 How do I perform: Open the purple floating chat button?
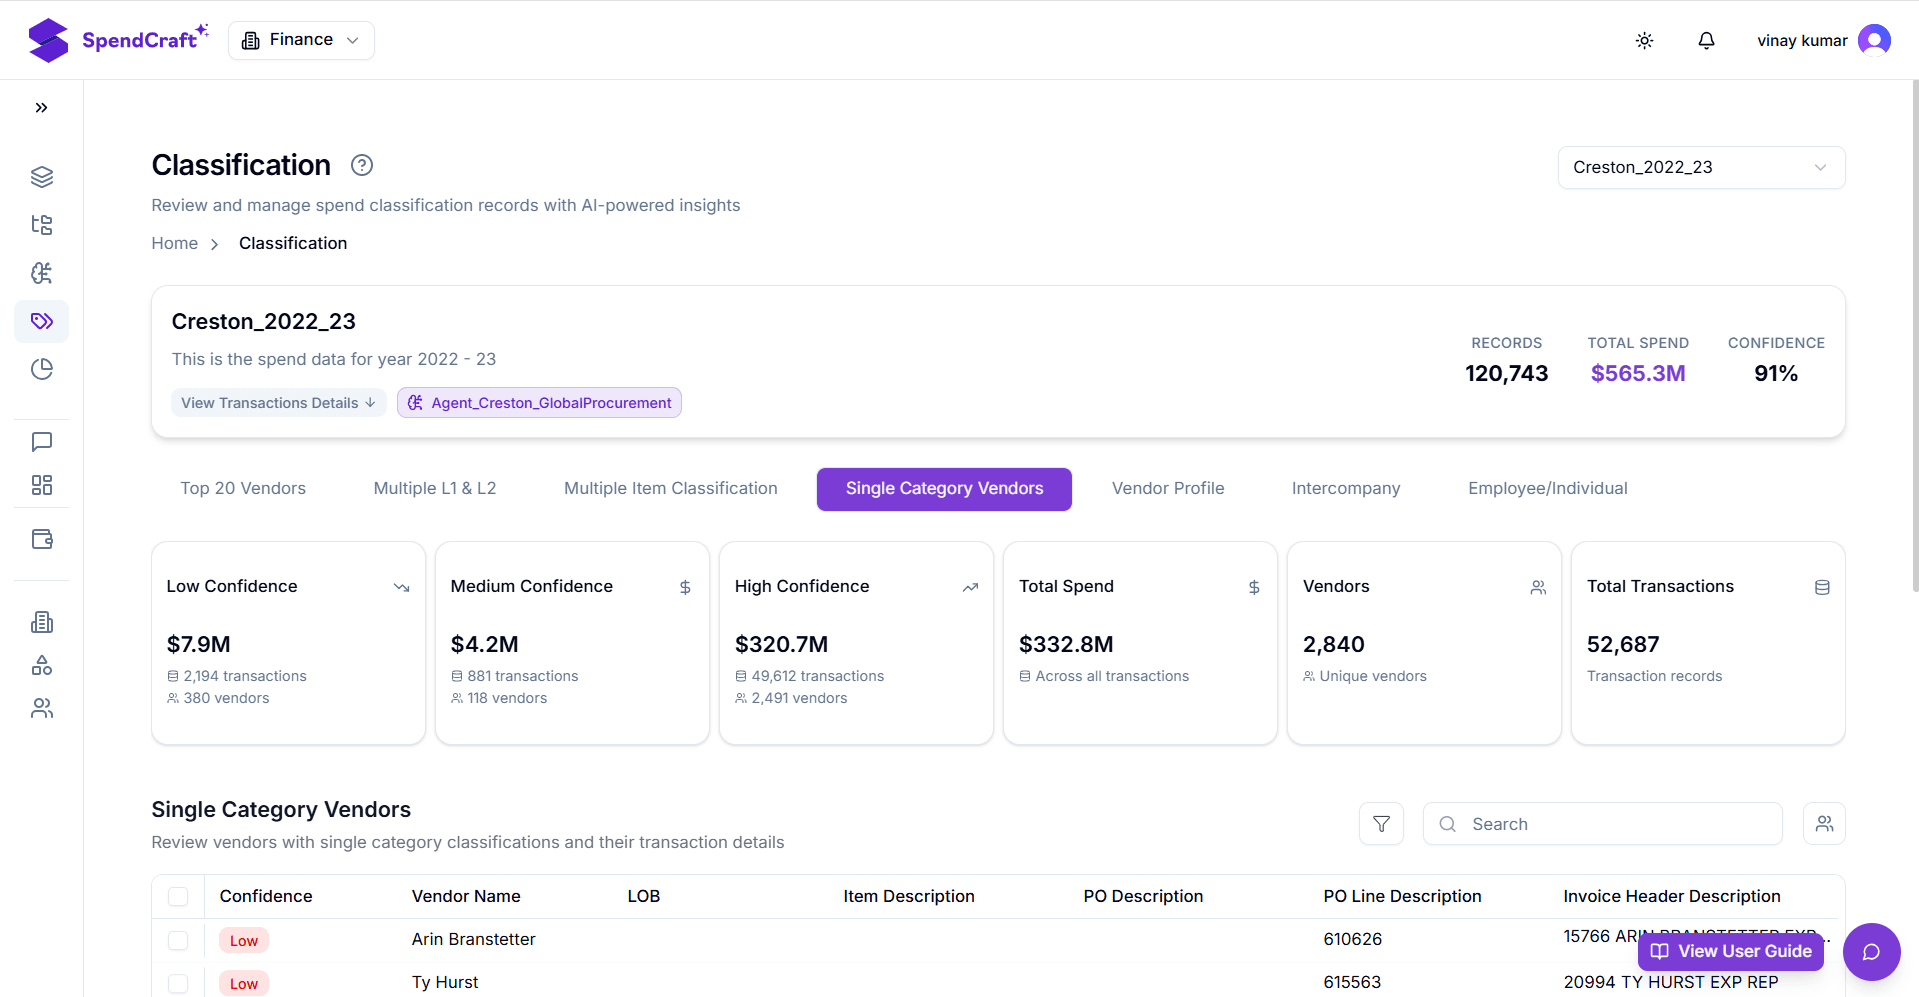click(1871, 951)
